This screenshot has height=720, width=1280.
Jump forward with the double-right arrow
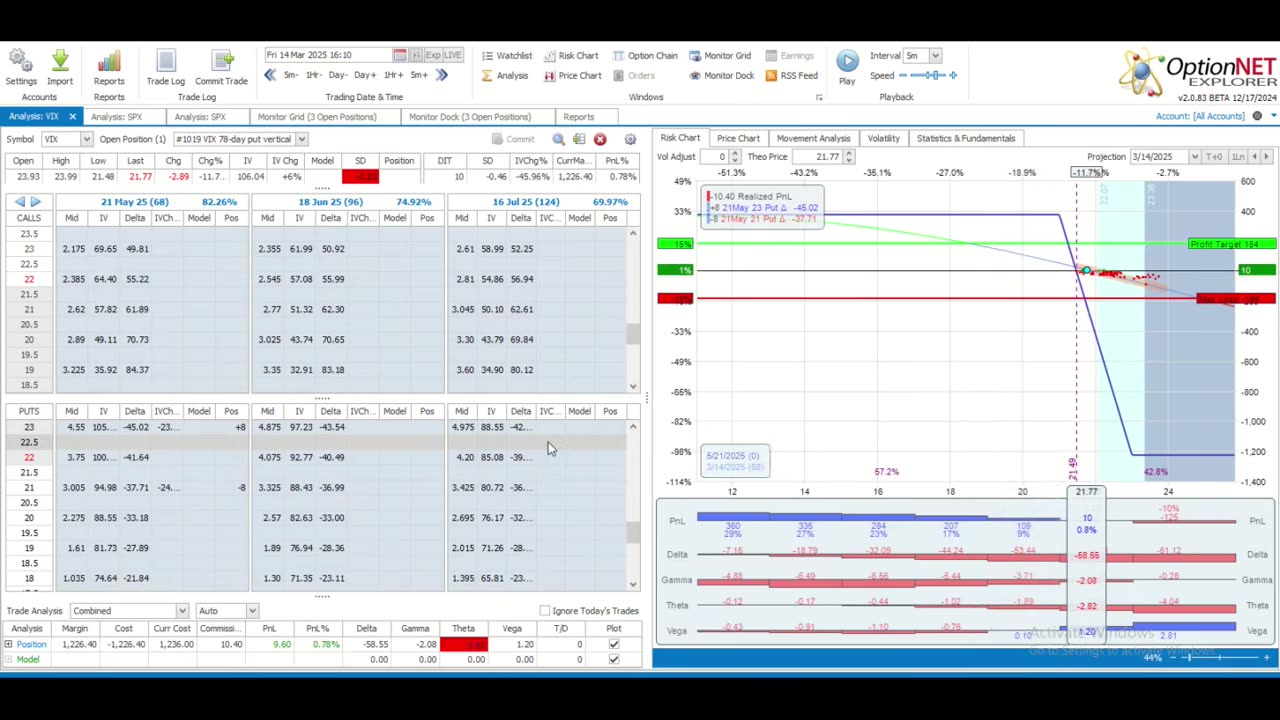tap(442, 75)
